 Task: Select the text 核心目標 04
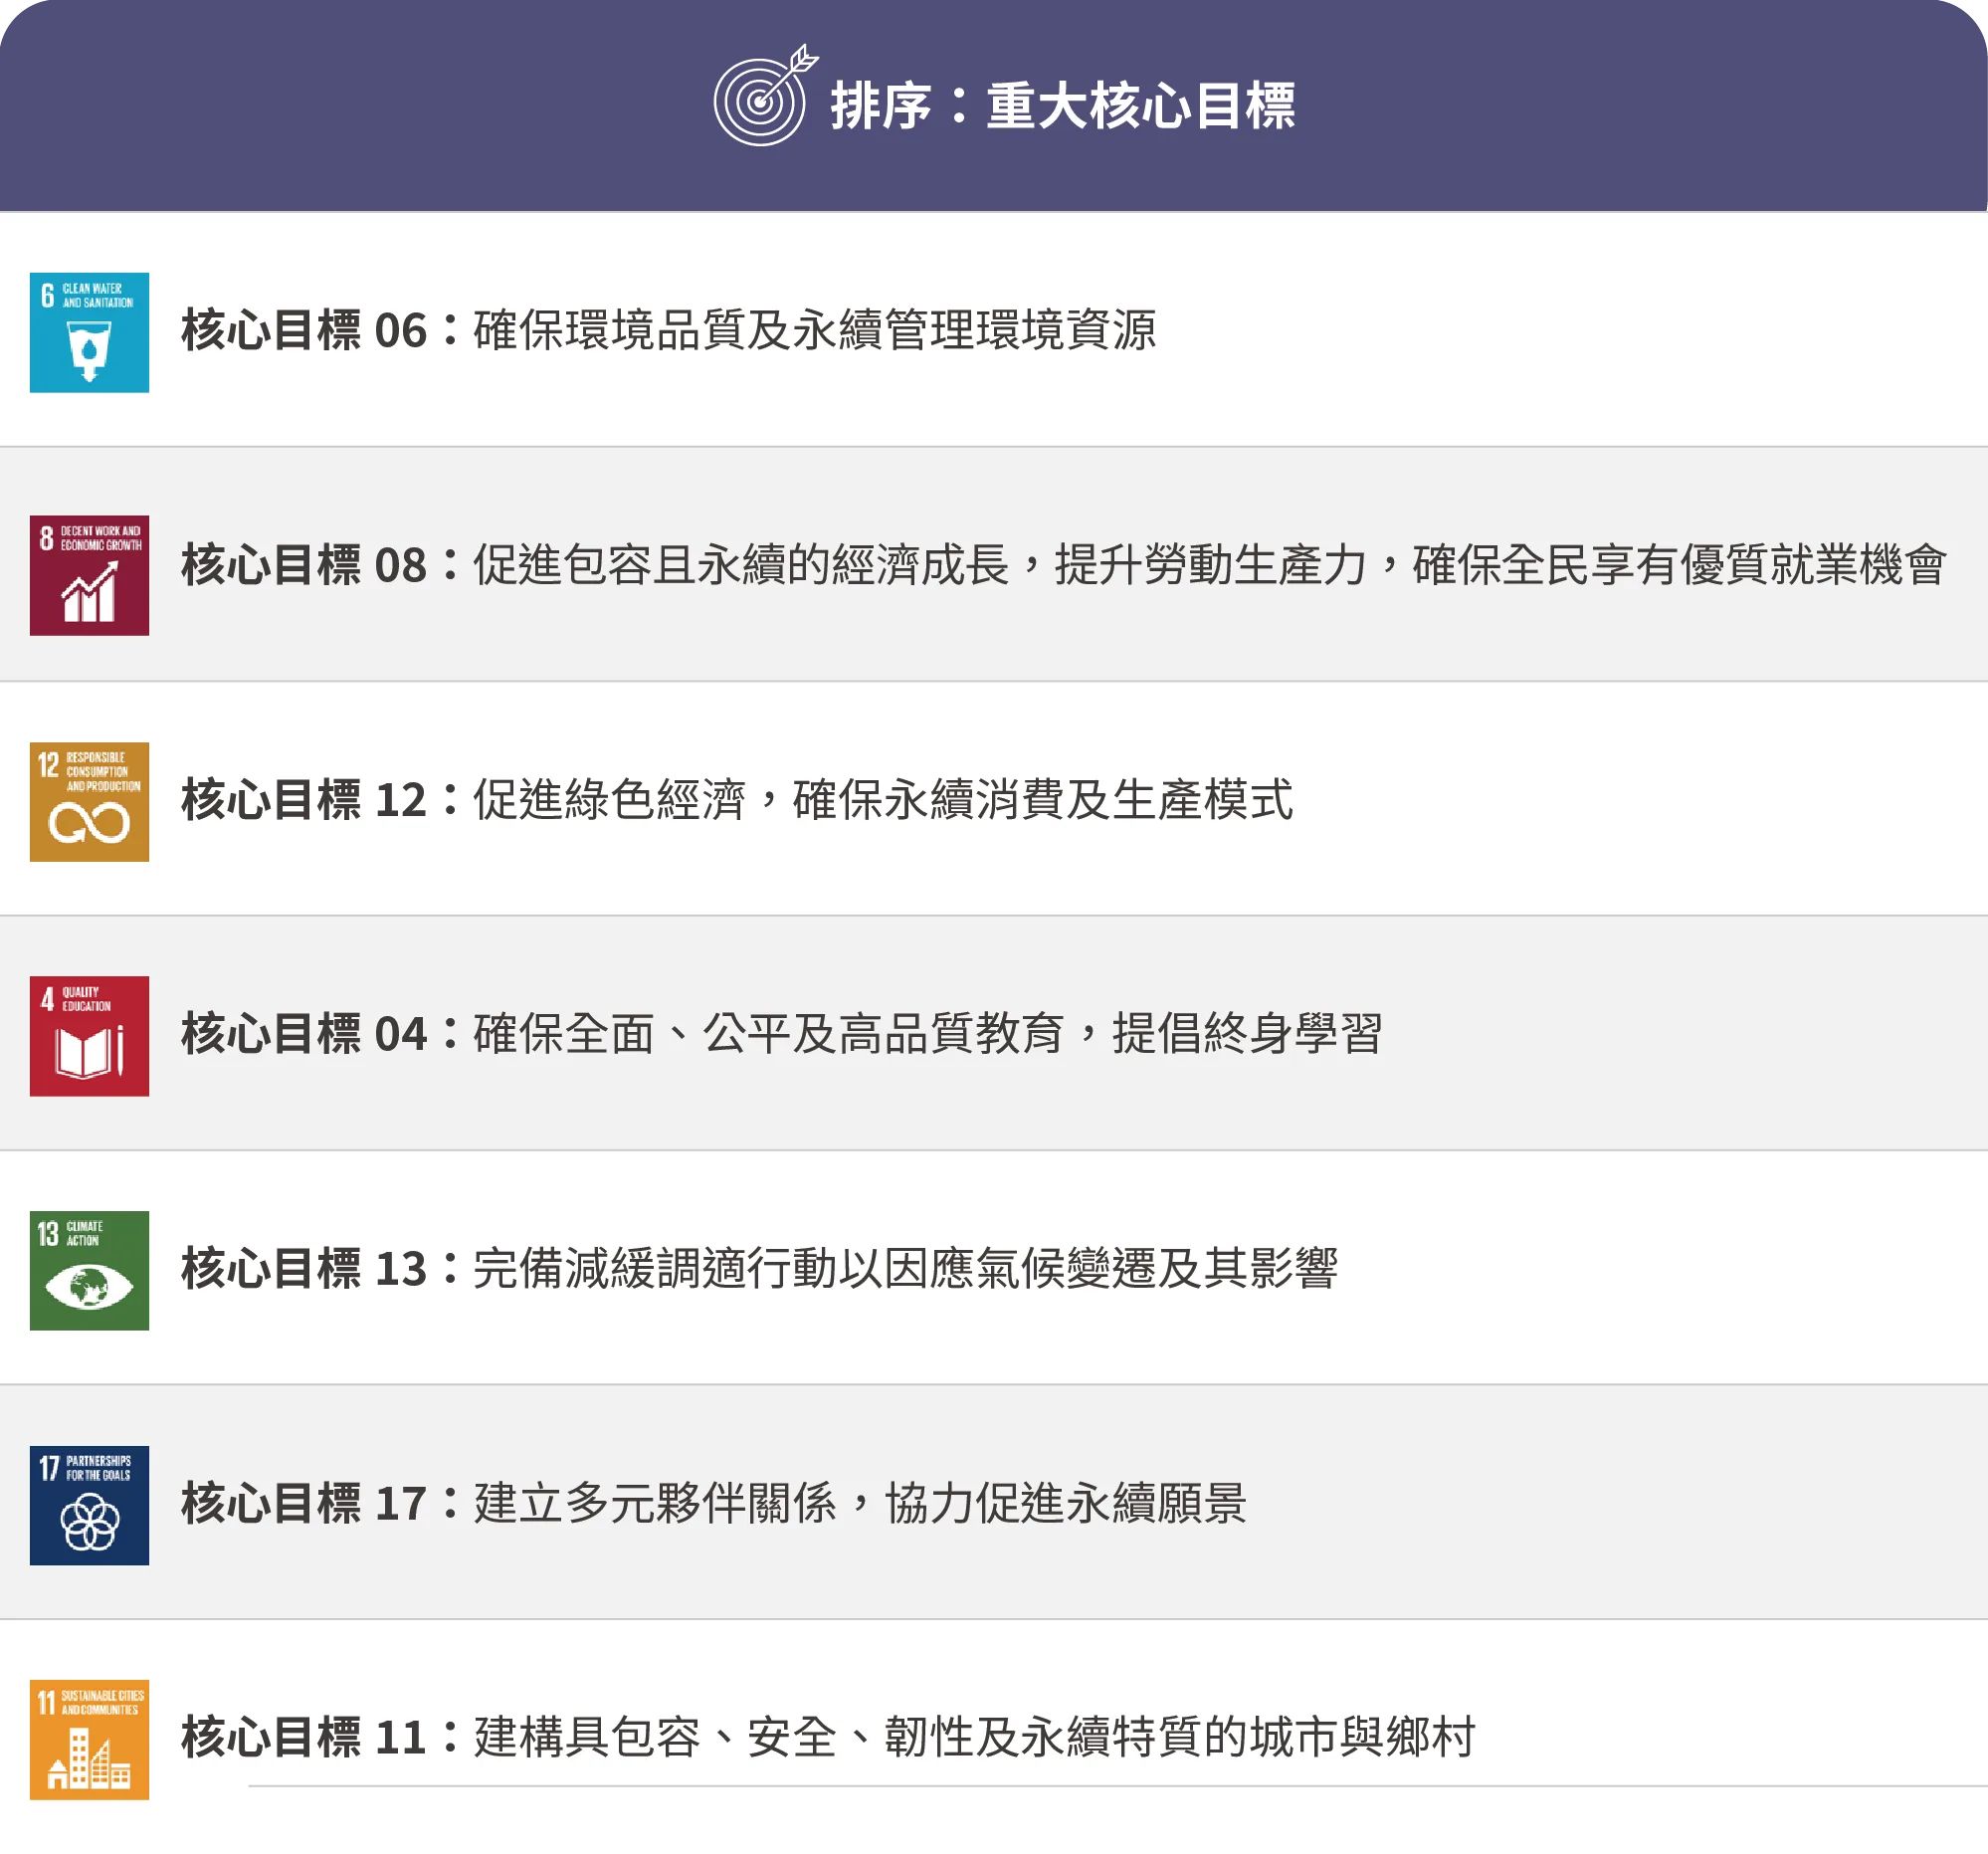coord(304,1034)
